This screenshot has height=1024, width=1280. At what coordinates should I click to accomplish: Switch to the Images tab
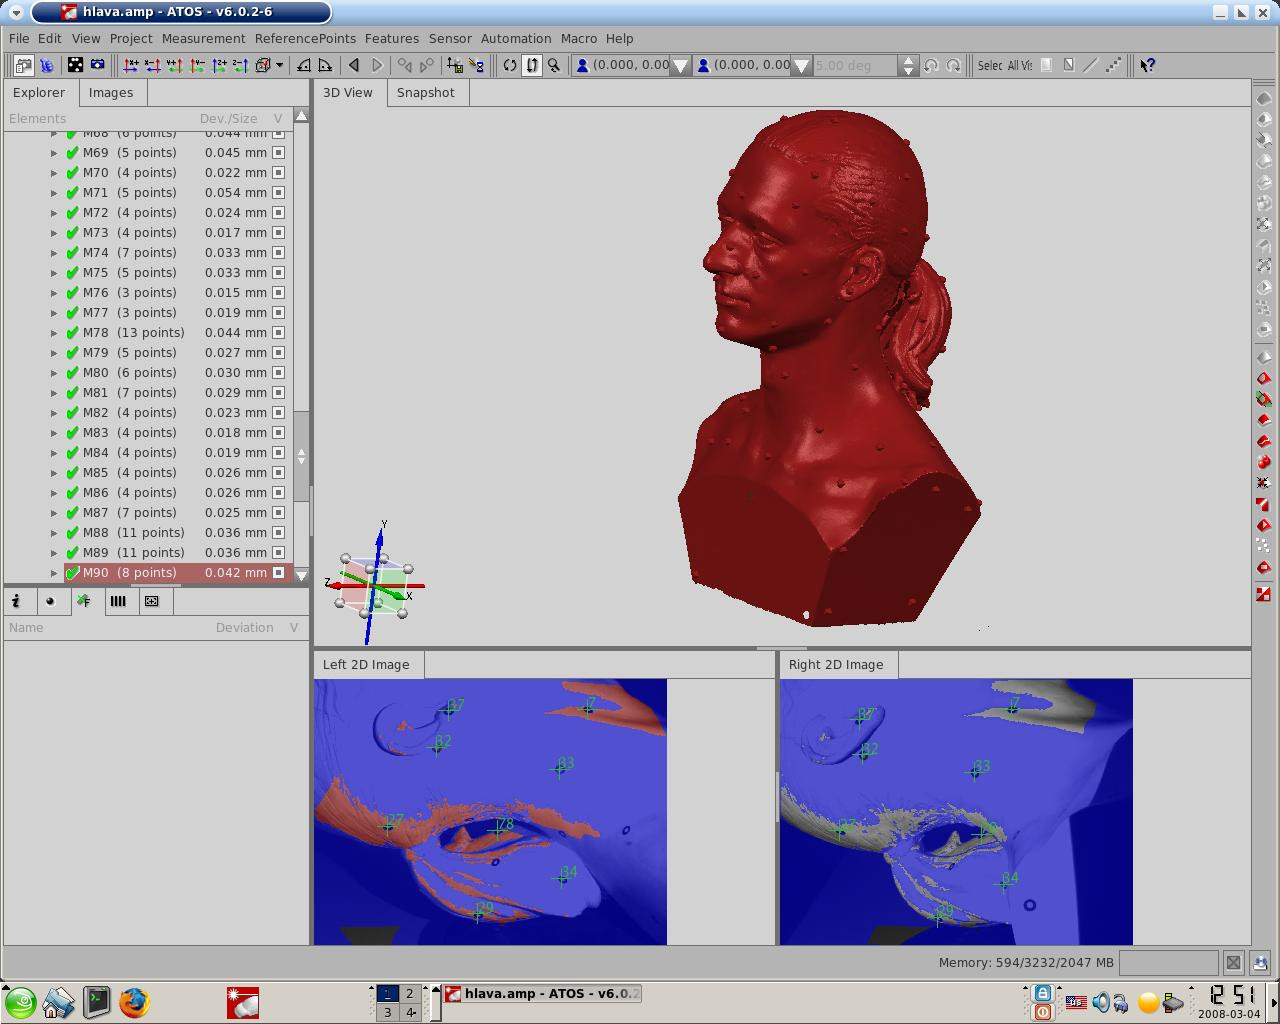coord(111,92)
